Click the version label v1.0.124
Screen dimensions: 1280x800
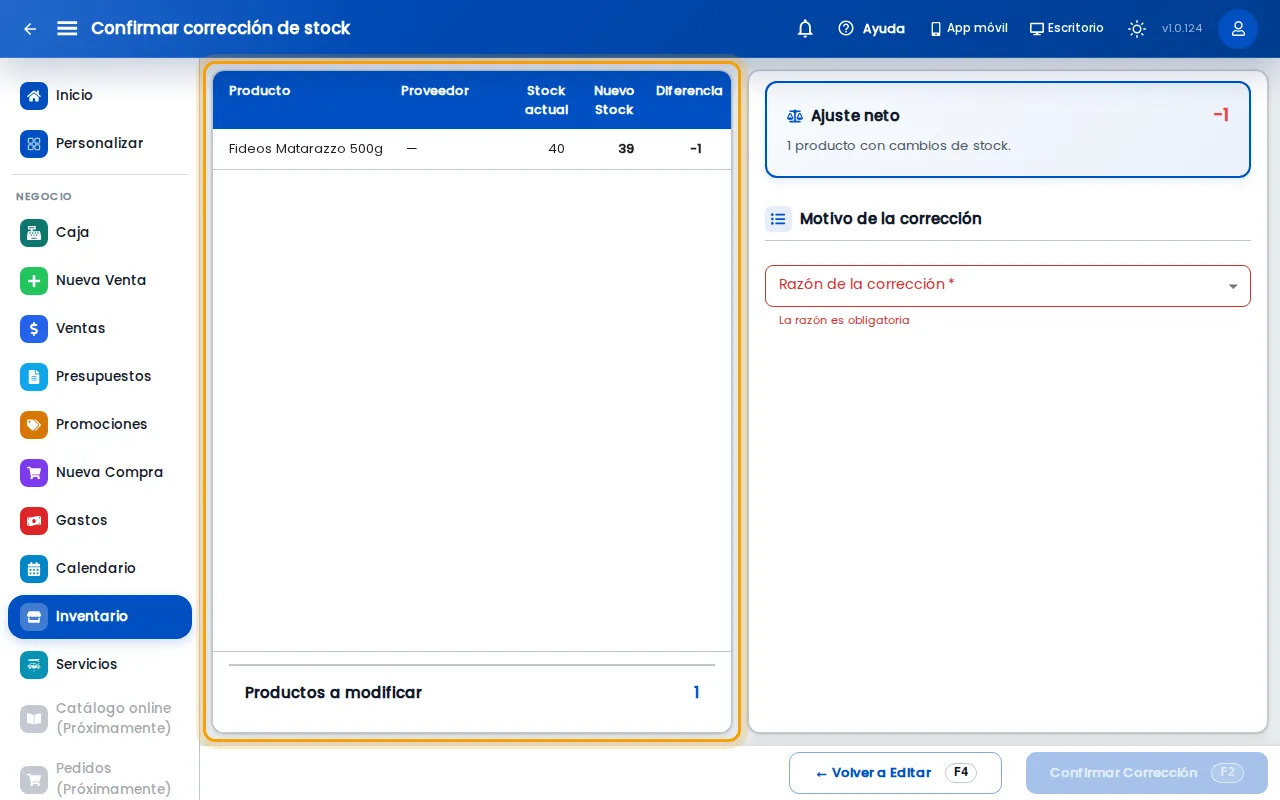pyautogui.click(x=1182, y=29)
